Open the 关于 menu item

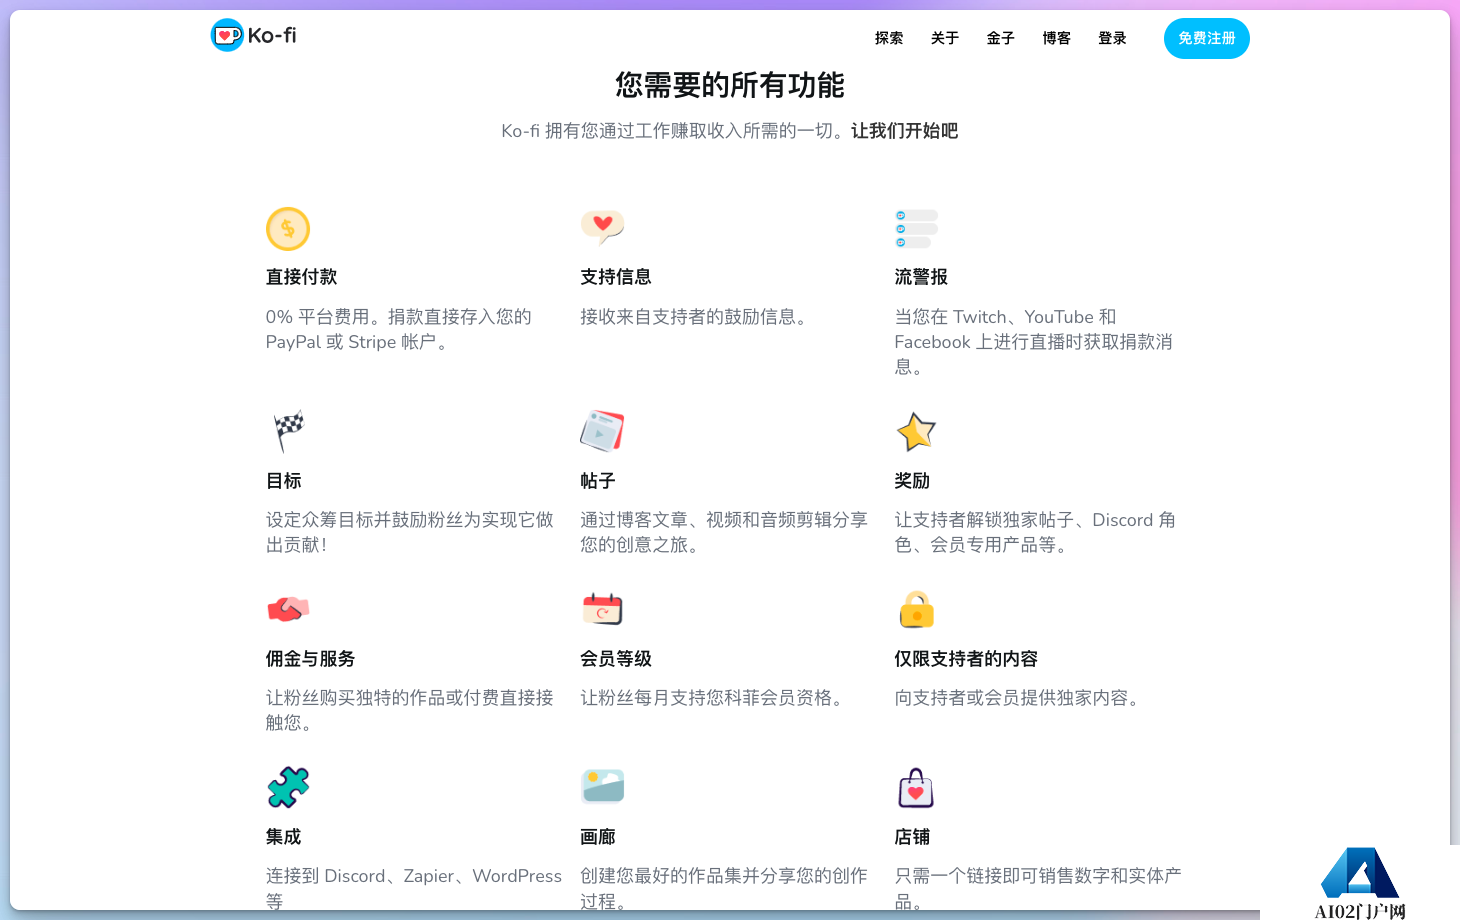click(945, 38)
